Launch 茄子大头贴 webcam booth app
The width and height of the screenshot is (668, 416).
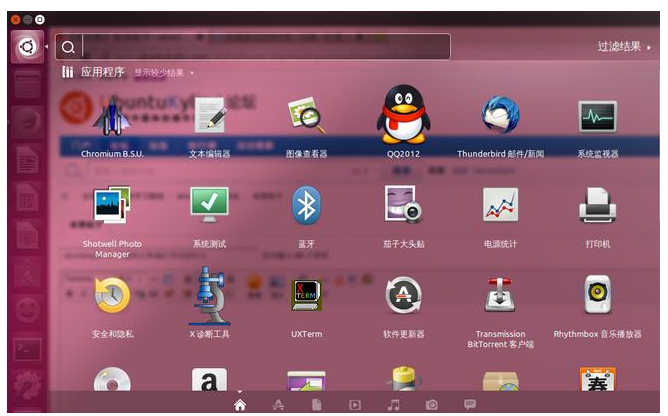[403, 205]
